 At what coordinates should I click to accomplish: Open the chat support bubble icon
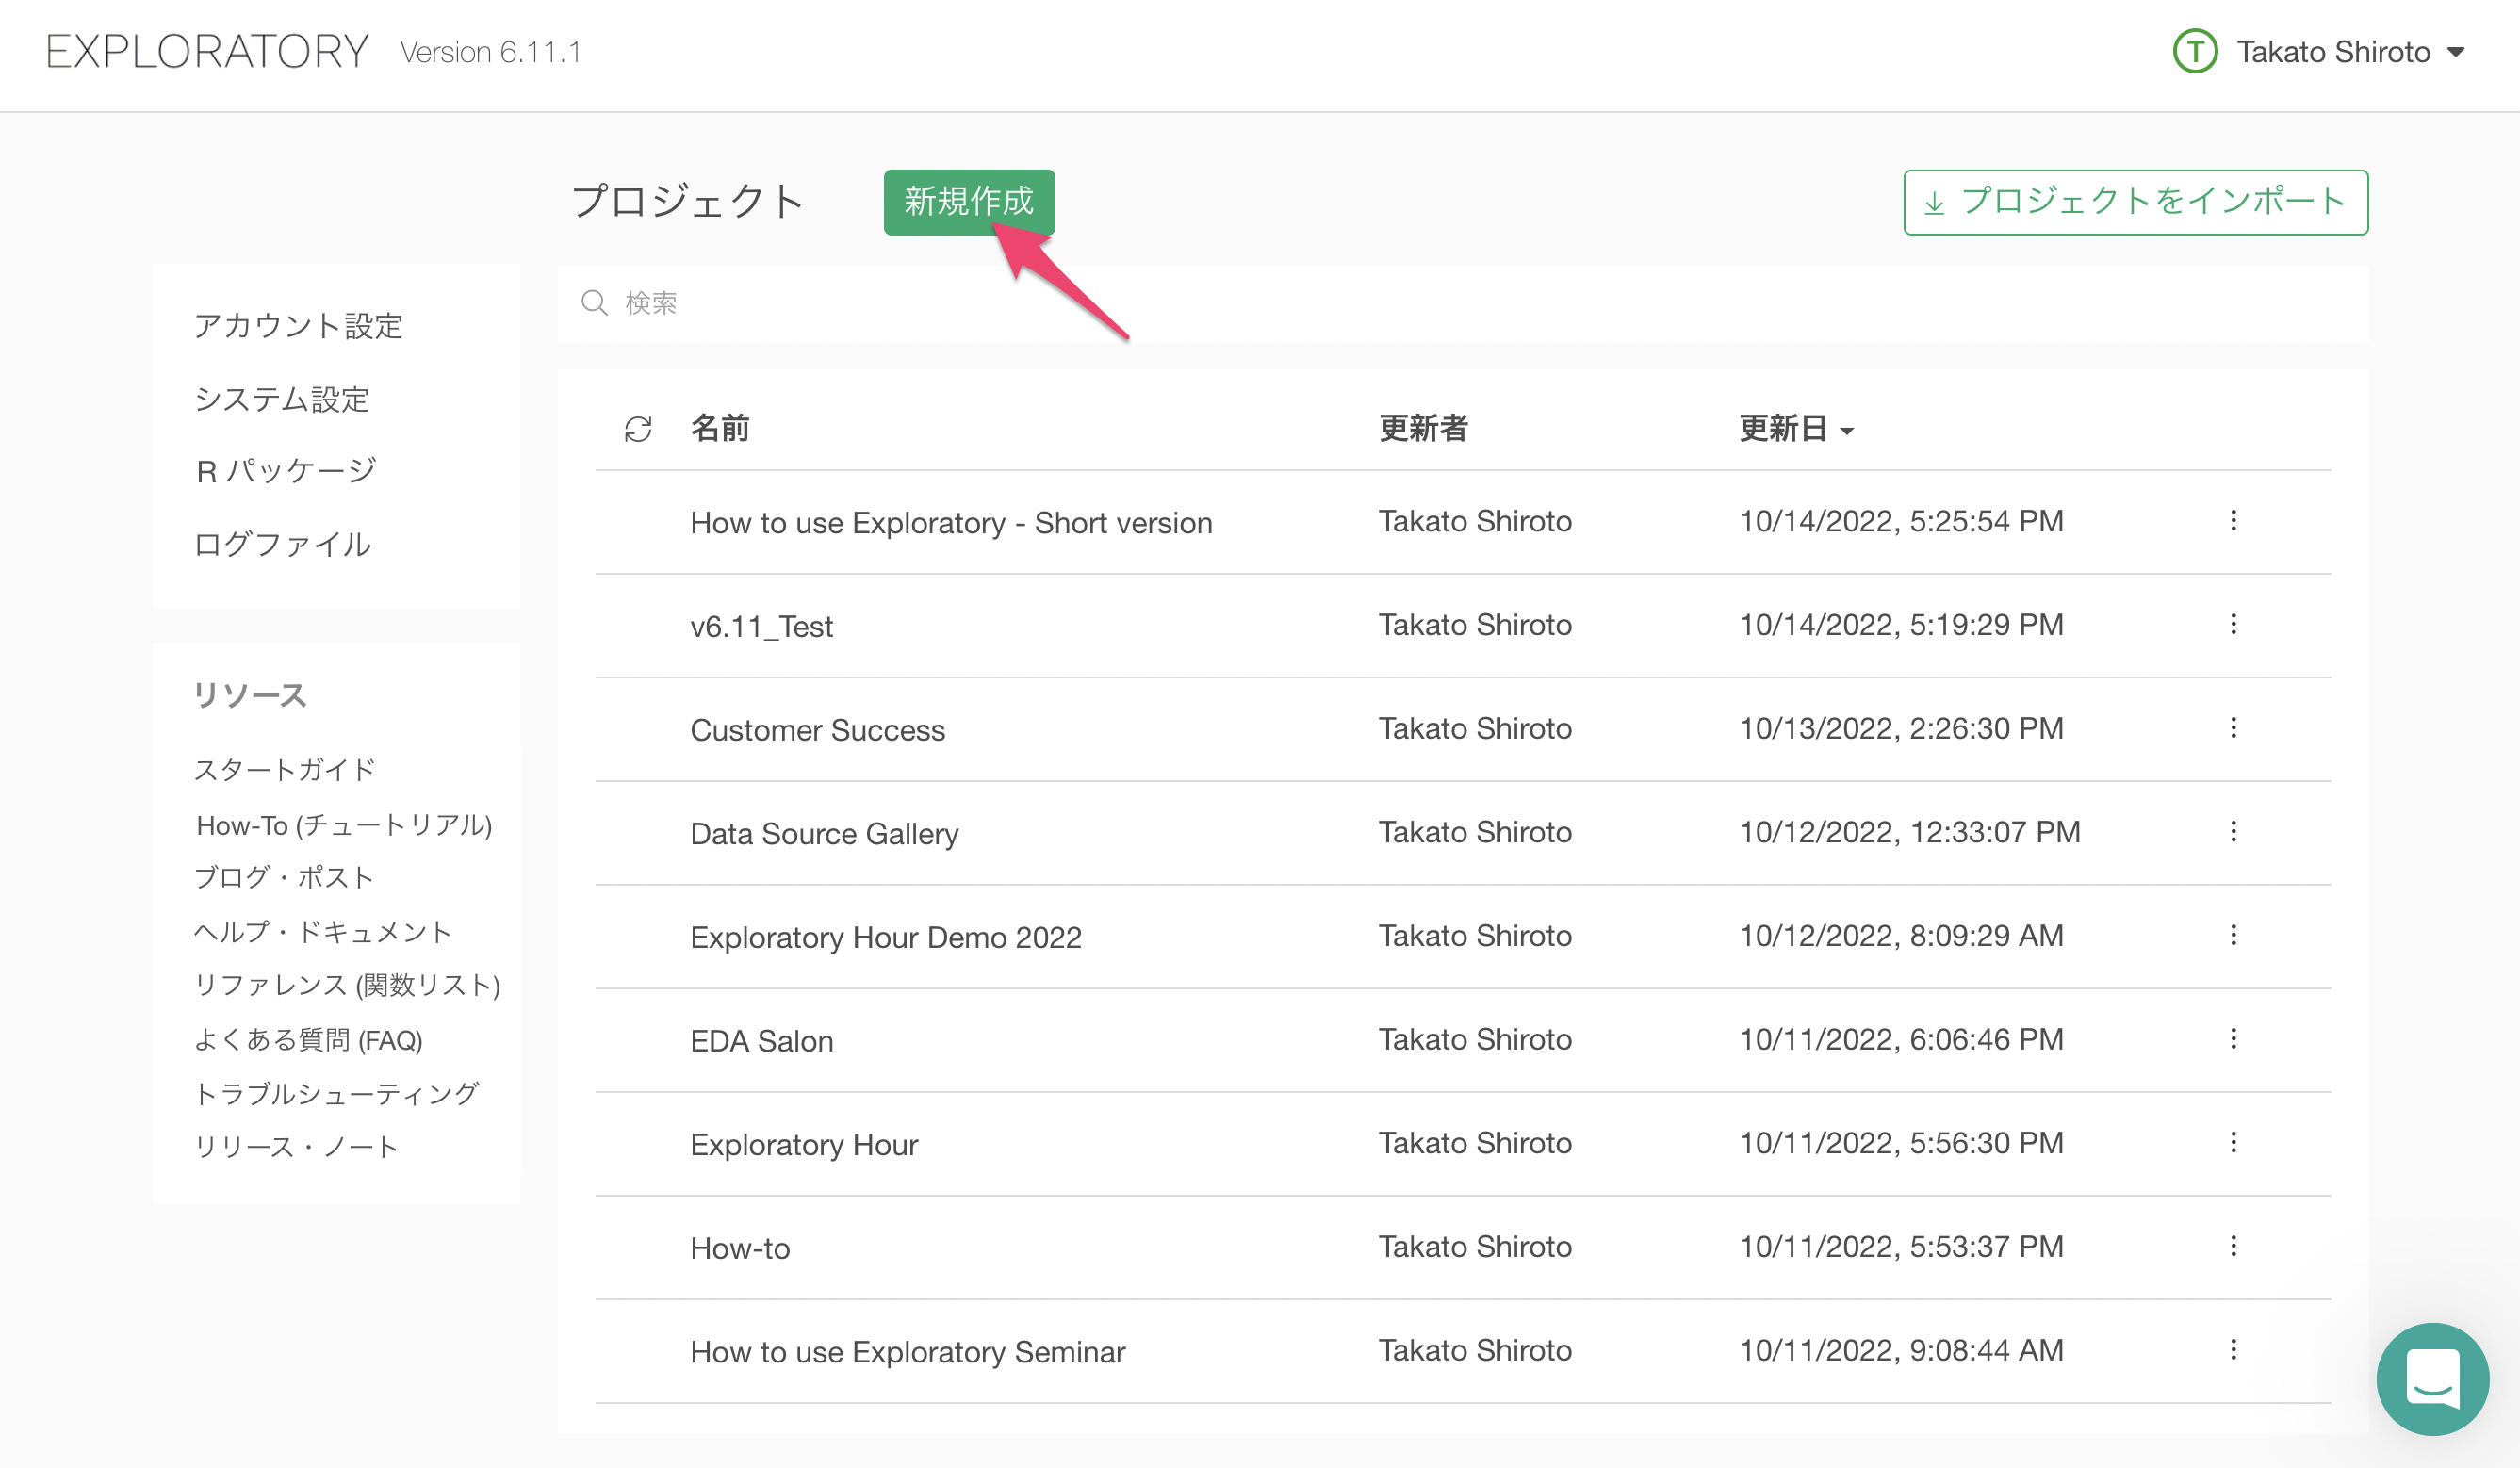point(2432,1378)
